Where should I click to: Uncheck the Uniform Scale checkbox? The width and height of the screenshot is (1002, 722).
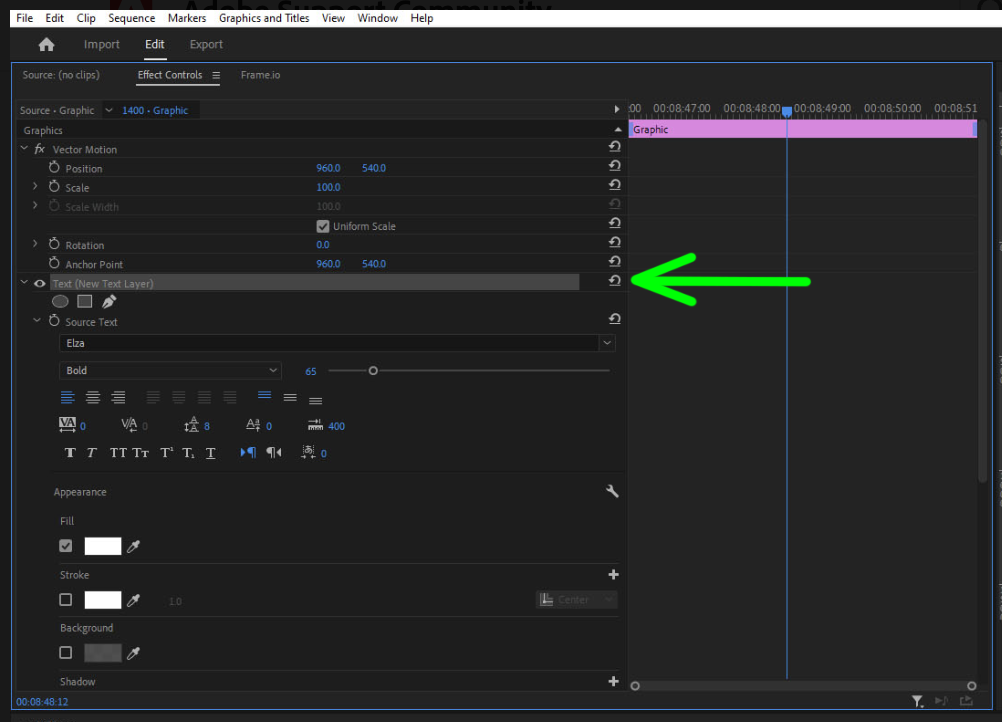click(323, 225)
